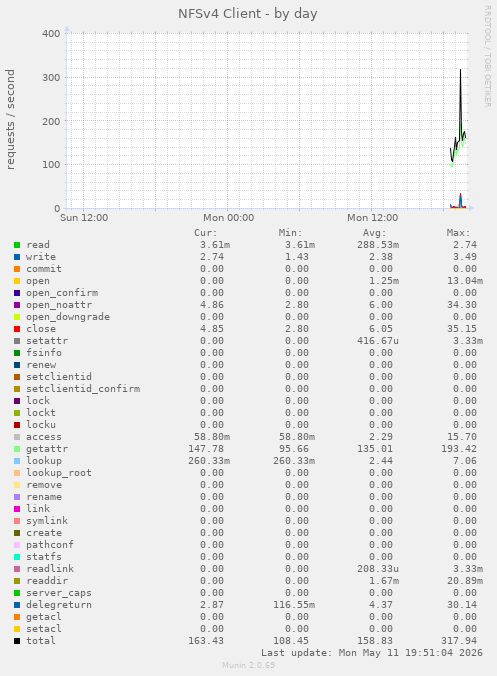Click the purple open_noattr legend swatch
497x676 pixels.
pyautogui.click(x=17, y=305)
